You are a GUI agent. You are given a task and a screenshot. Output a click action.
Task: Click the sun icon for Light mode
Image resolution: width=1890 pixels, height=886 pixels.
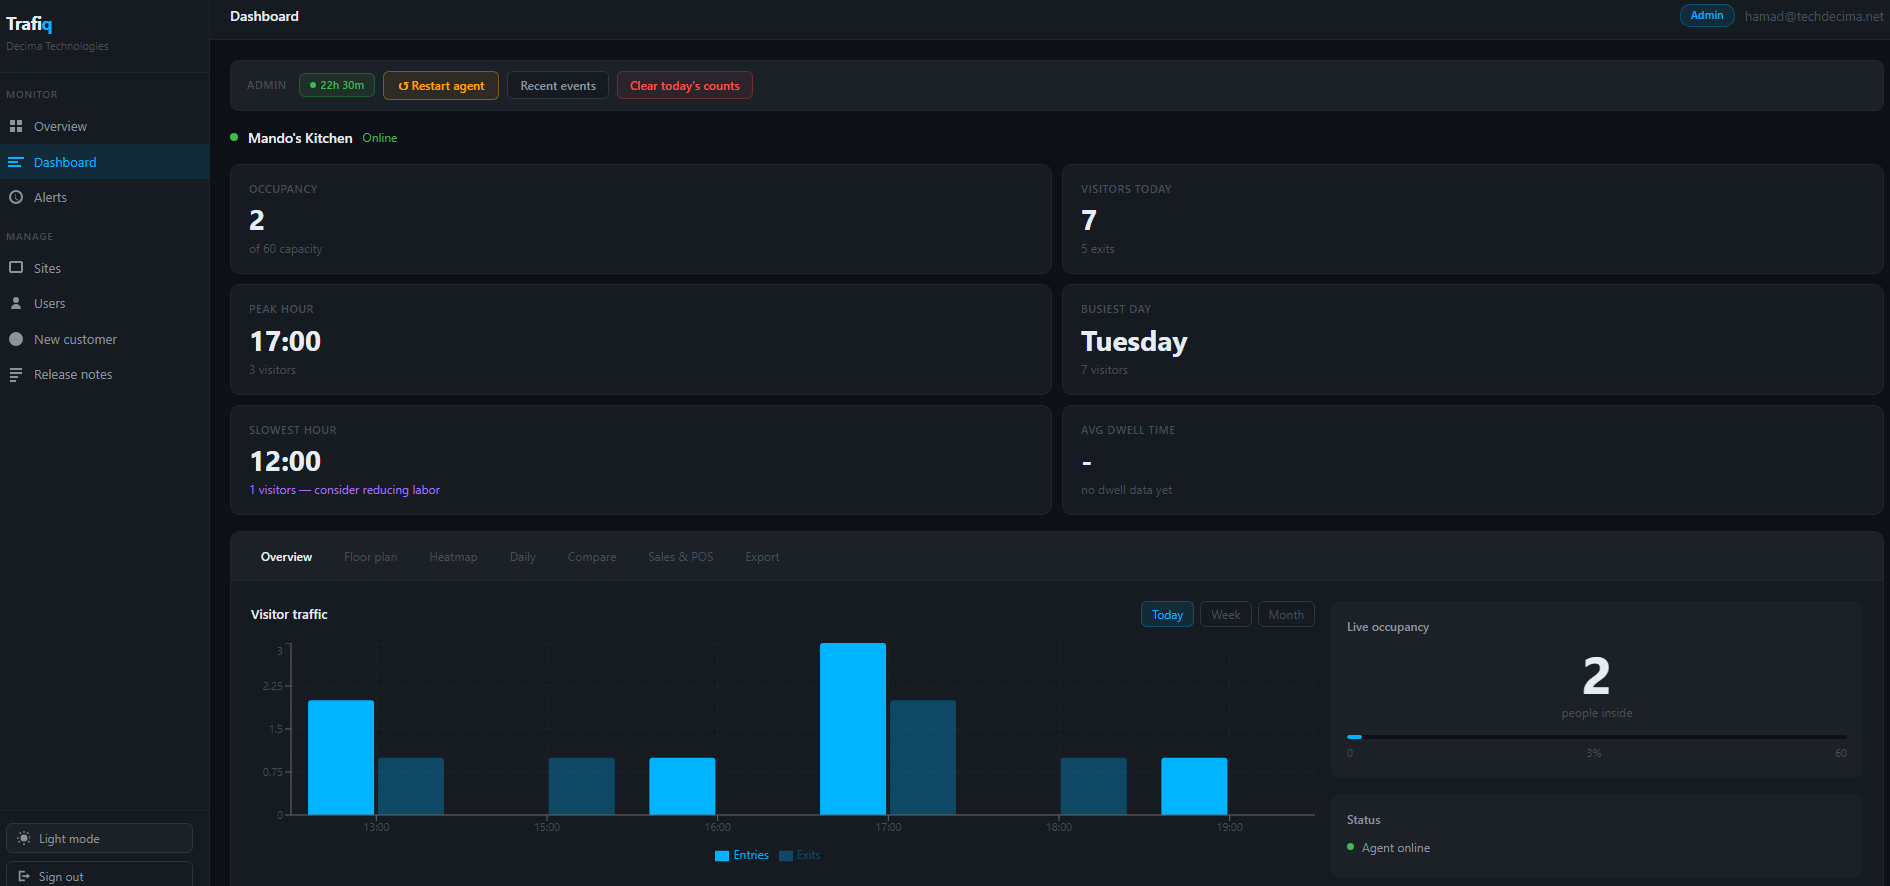pos(24,838)
